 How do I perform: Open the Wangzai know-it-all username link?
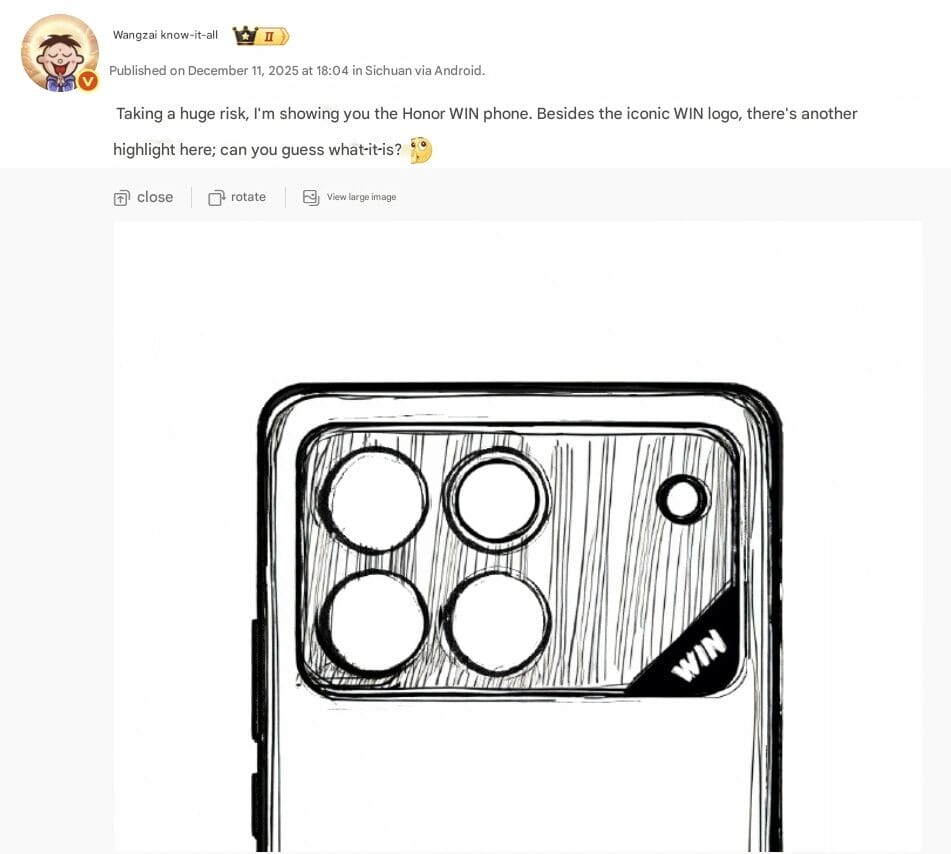(x=165, y=35)
